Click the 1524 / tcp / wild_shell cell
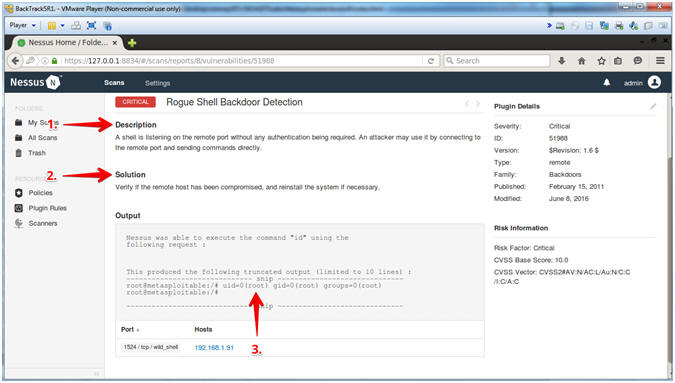675x383 pixels. point(151,347)
